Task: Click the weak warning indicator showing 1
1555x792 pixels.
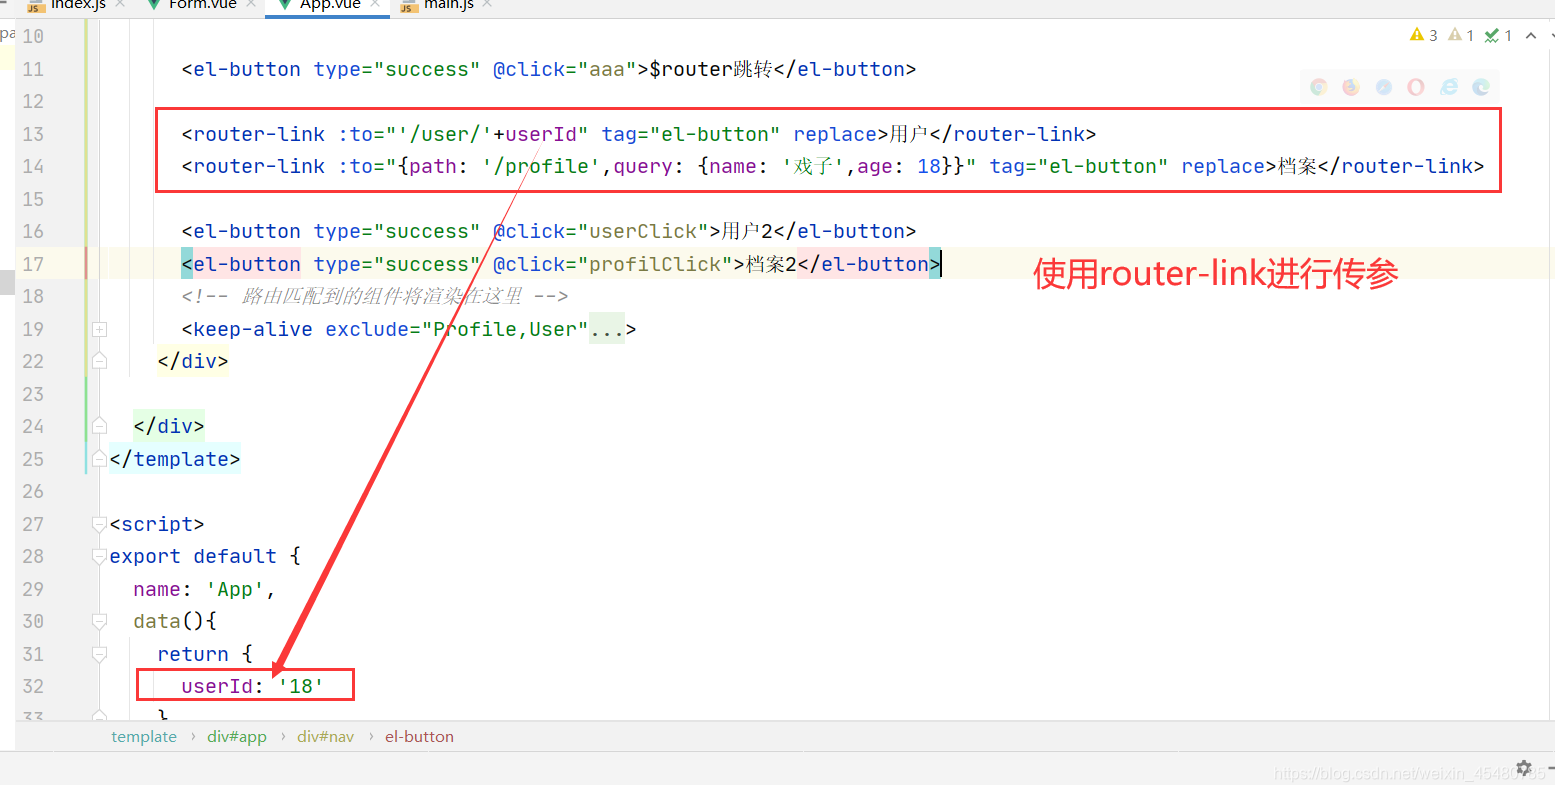Action: 1461,35
